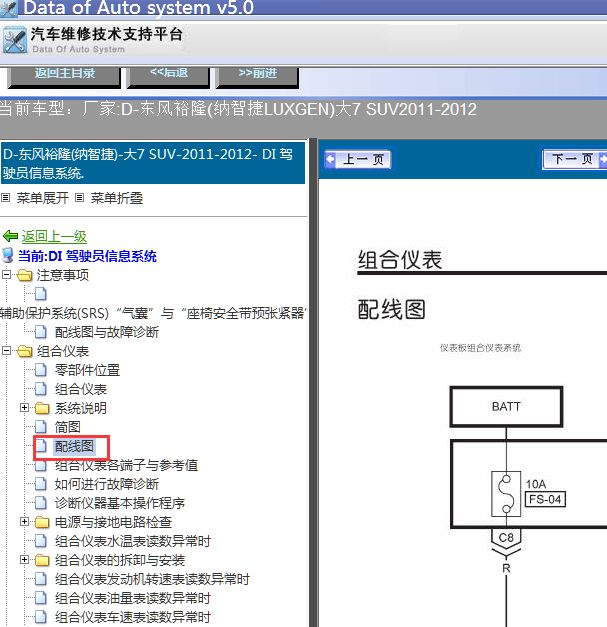
Task: Click the document icon under 注意事项 folder
Action: pyautogui.click(x=41, y=294)
